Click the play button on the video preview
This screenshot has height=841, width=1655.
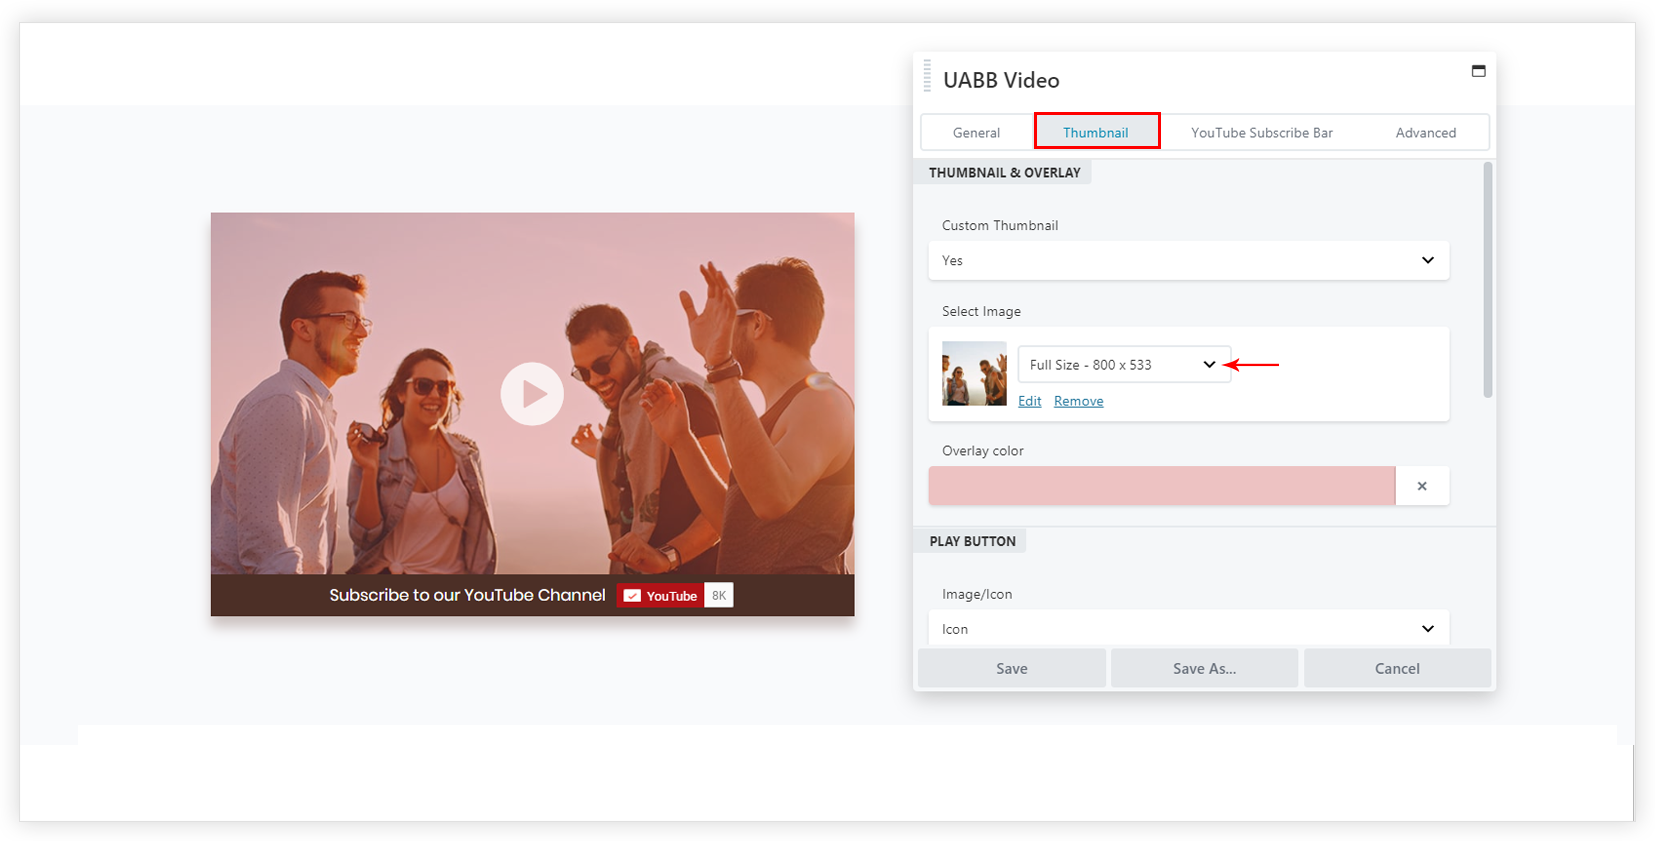532,394
